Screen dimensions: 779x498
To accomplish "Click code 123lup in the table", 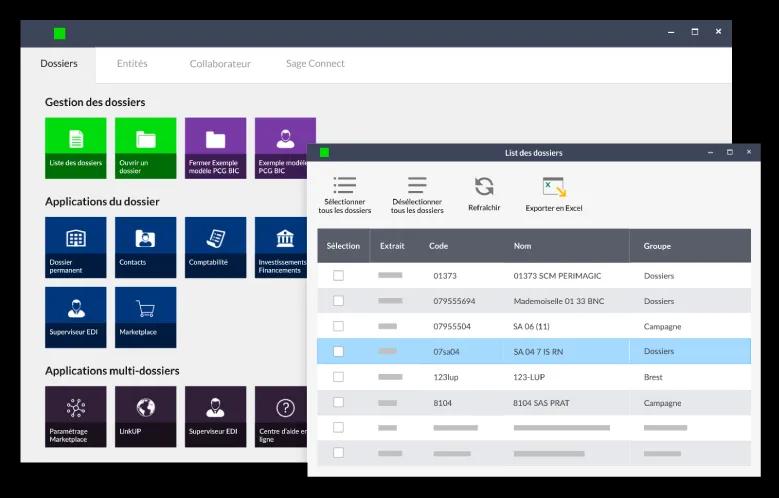I will click(x=446, y=377).
